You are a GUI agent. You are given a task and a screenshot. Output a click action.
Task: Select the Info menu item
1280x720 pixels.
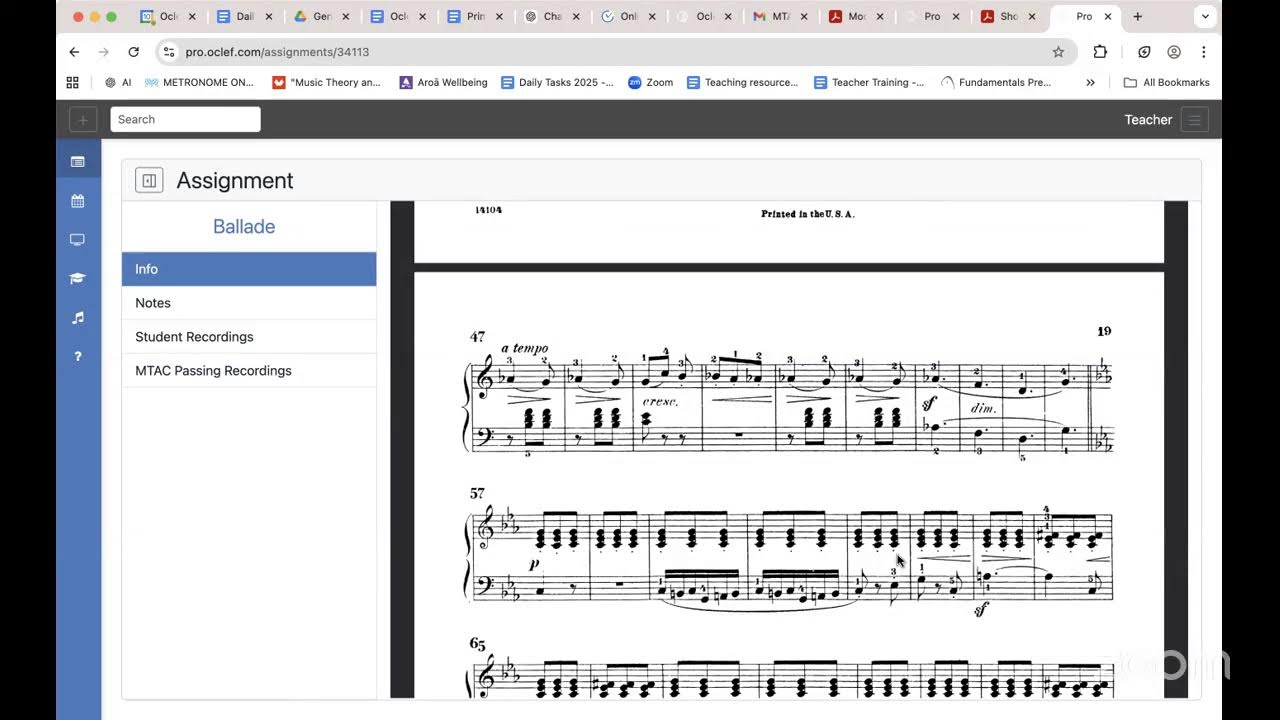click(x=249, y=269)
